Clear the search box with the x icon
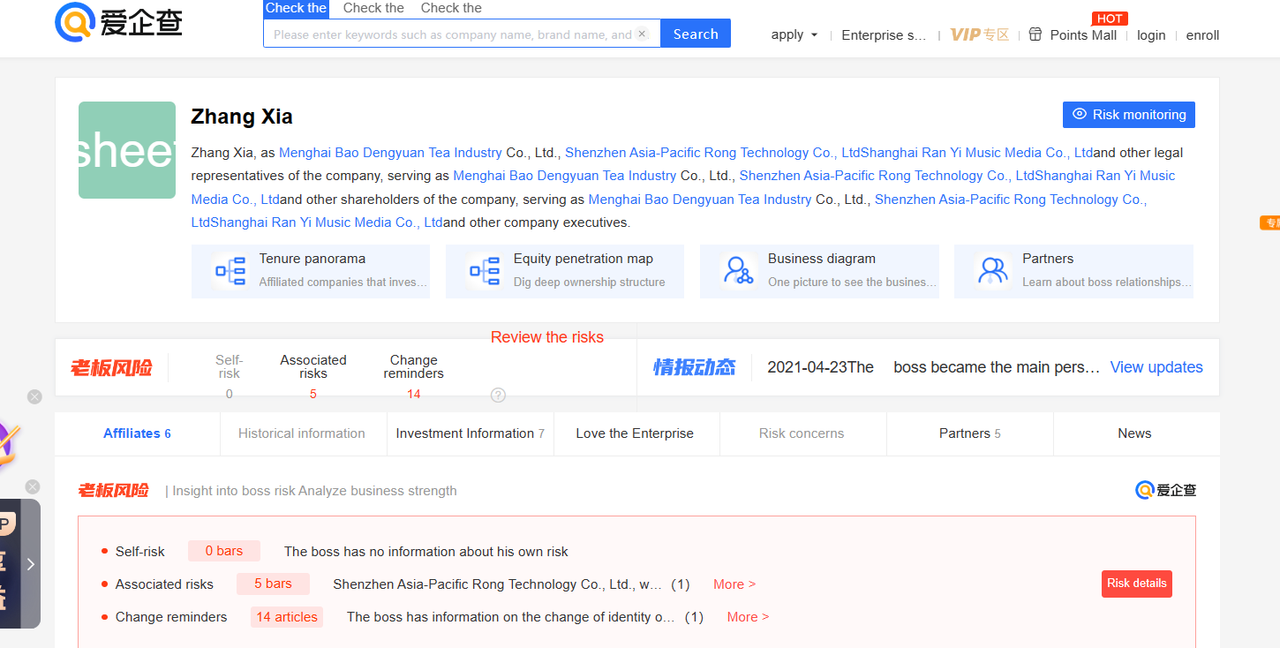The width and height of the screenshot is (1280, 648). [642, 34]
